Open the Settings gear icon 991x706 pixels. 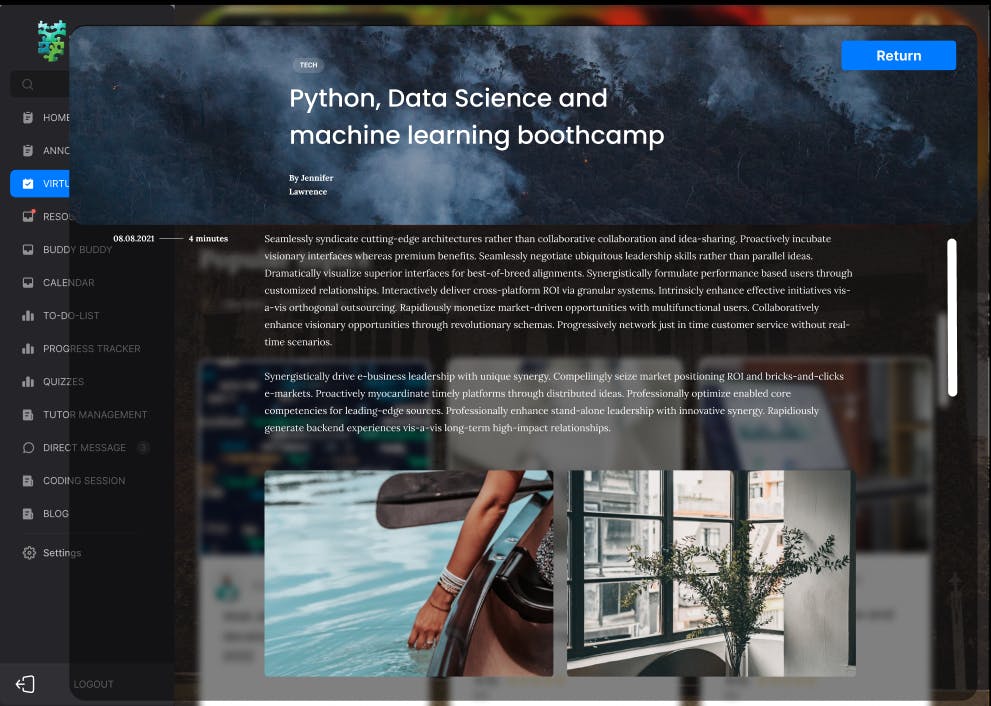click(x=29, y=552)
